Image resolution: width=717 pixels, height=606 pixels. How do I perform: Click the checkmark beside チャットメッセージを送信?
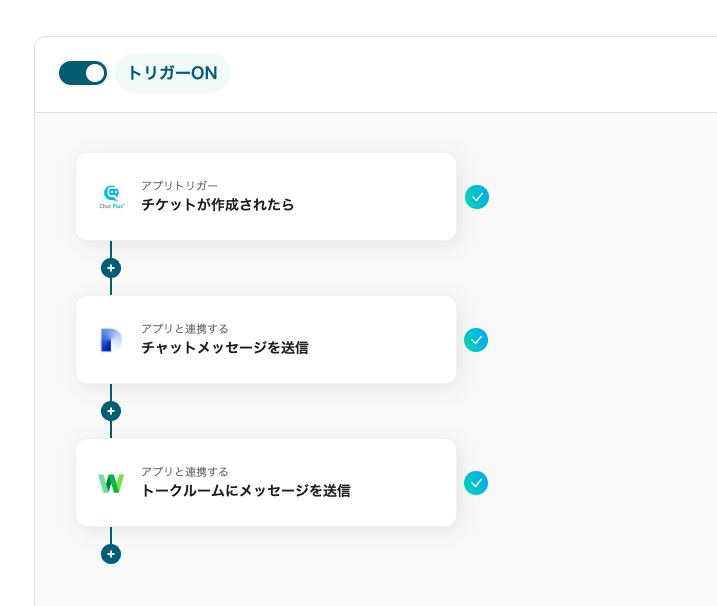(477, 340)
